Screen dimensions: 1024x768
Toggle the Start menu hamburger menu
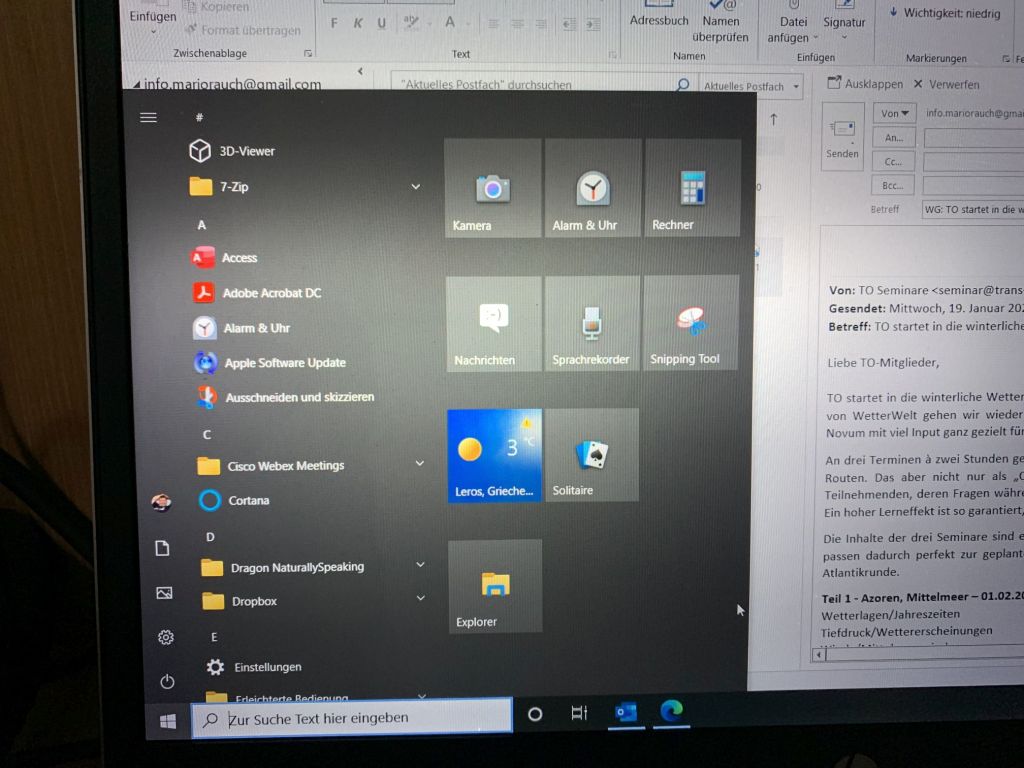pos(149,118)
